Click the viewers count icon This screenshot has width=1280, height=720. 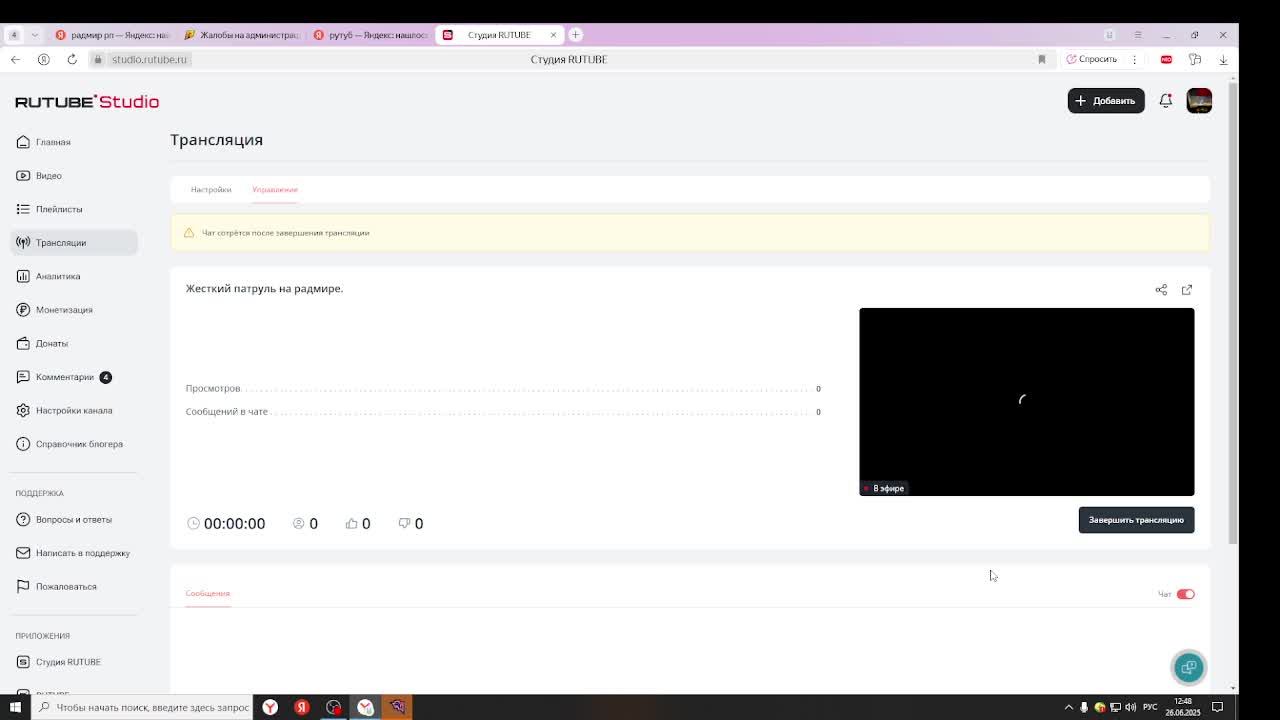click(x=298, y=523)
